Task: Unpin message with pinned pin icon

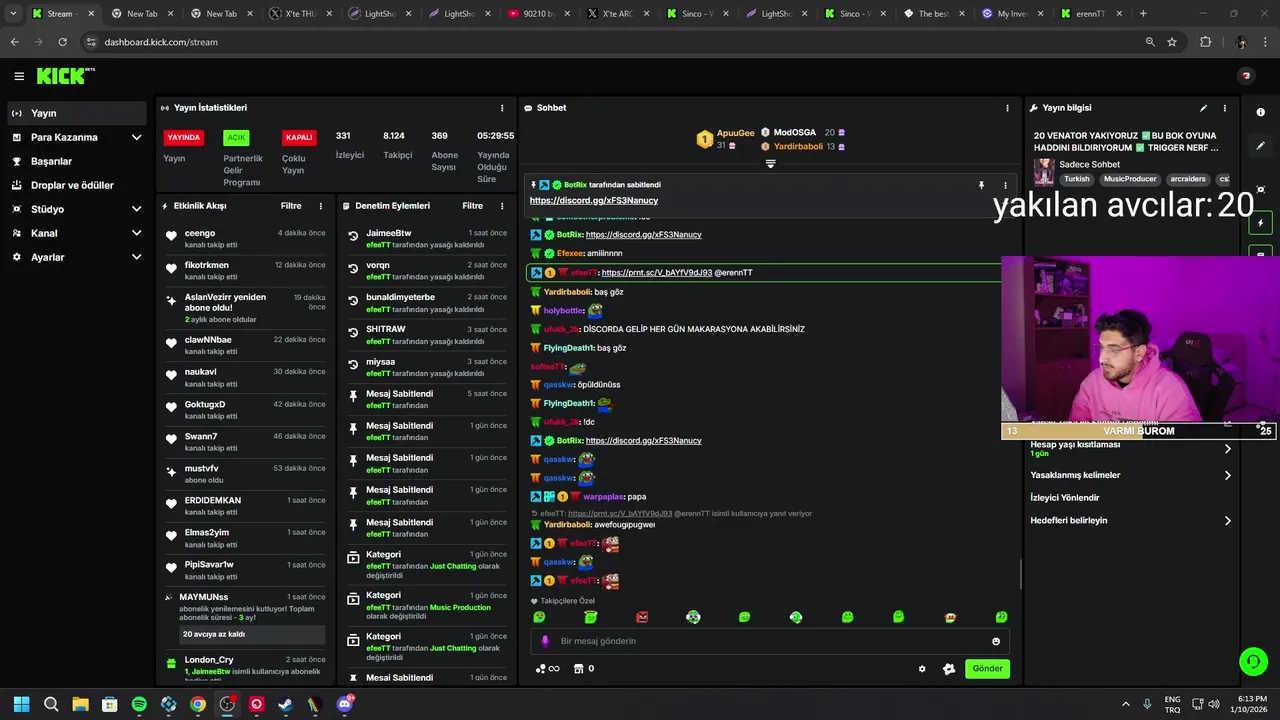Action: pyautogui.click(x=981, y=185)
